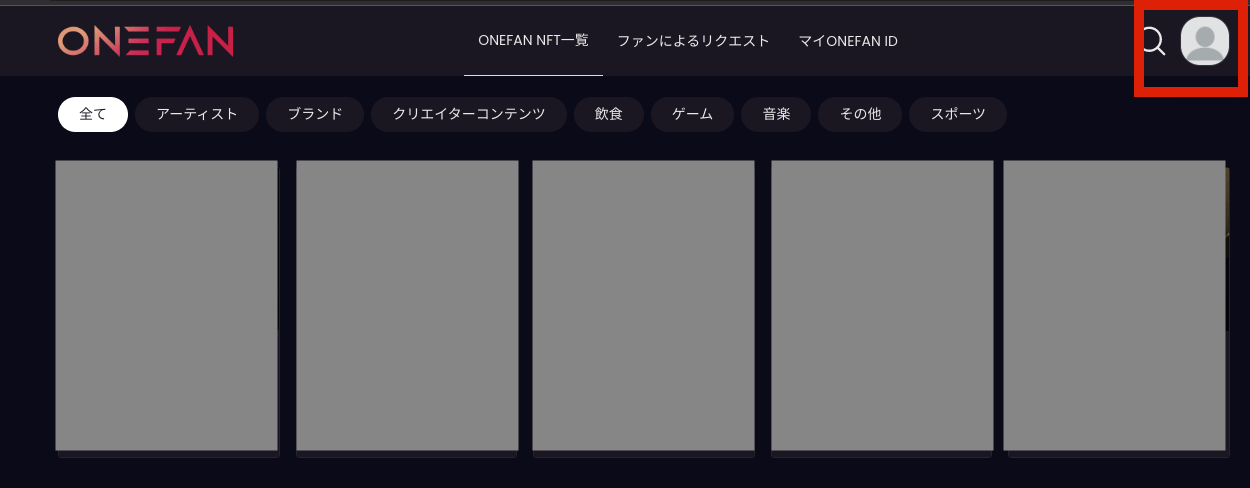Open the ONEFAN logo home link
Viewport: 1250px width, 488px height.
point(146,41)
